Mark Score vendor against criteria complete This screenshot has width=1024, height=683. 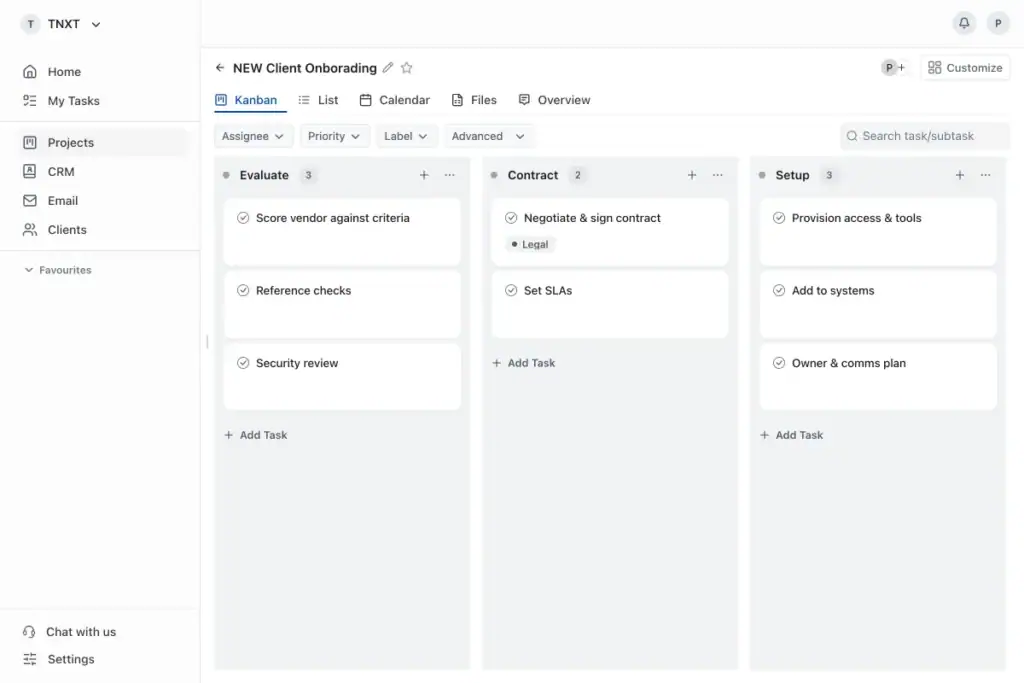pyautogui.click(x=243, y=218)
